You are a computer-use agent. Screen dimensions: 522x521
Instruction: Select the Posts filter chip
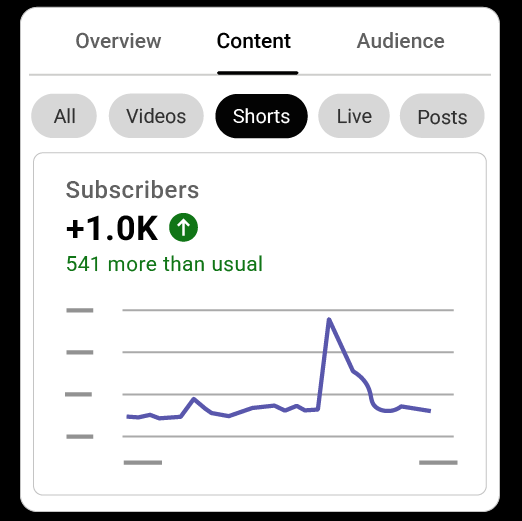point(442,116)
